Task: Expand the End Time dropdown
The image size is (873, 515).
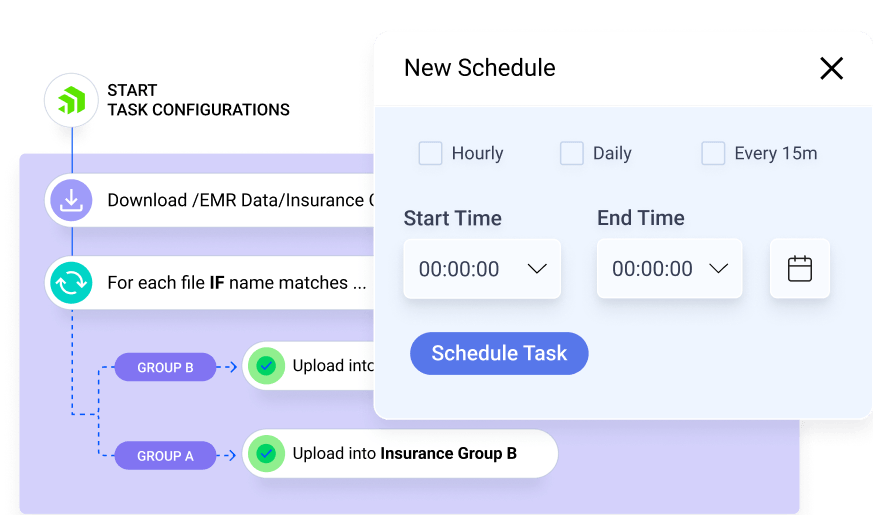Action: pos(670,269)
